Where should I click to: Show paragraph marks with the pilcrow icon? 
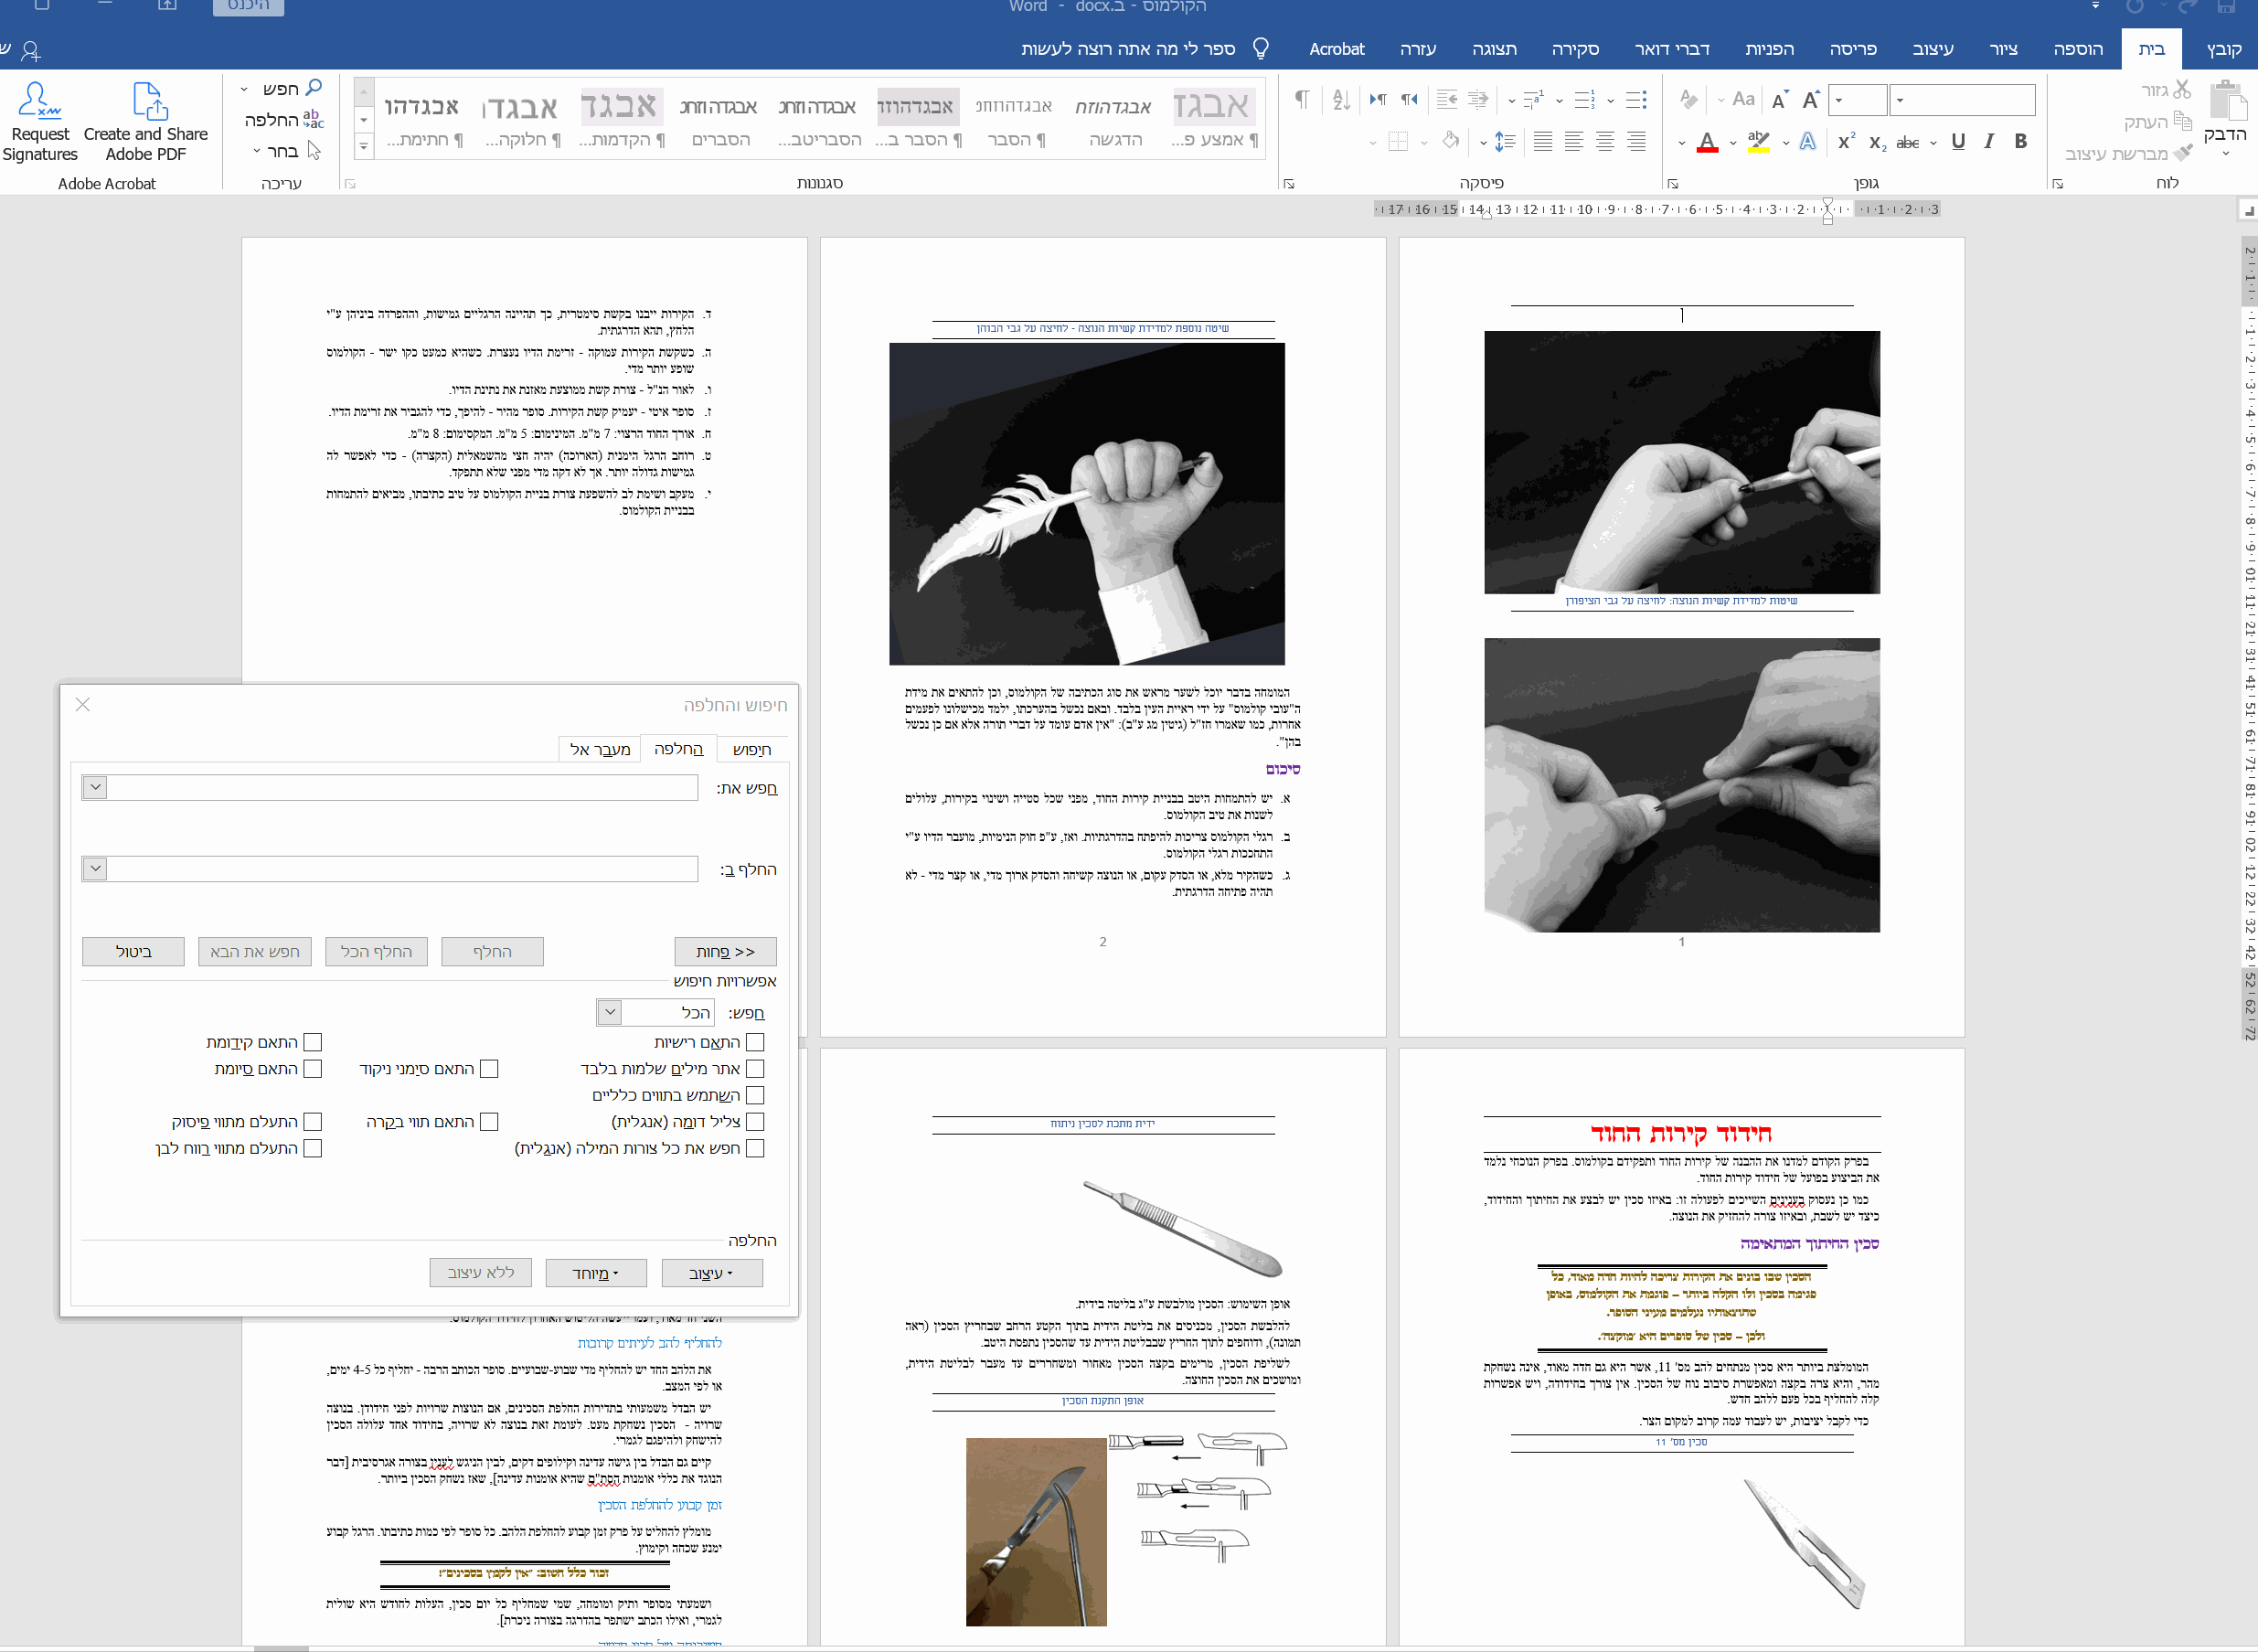(1301, 99)
